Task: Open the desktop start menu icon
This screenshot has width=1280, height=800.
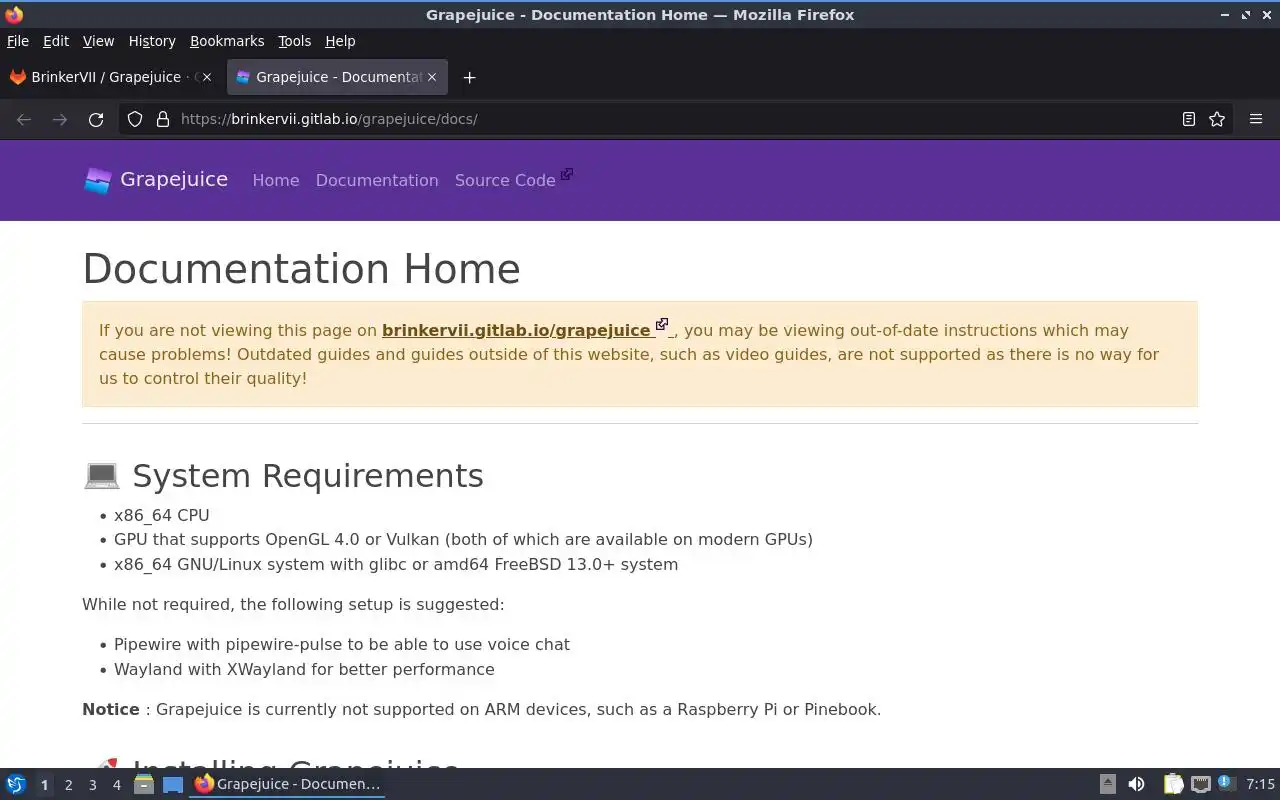Action: click(16, 784)
